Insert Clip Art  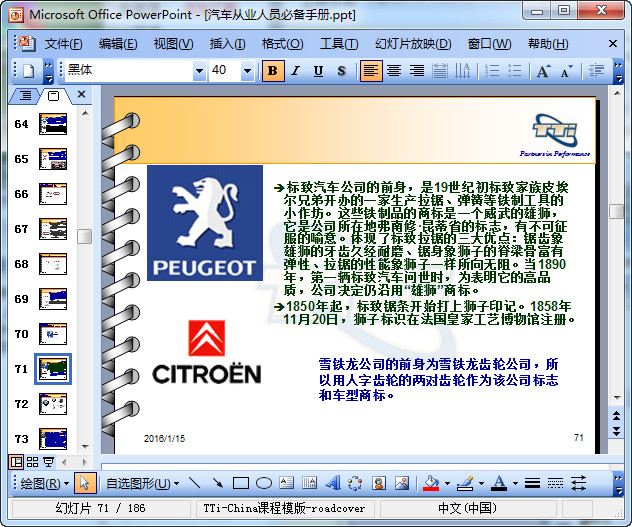(379, 483)
